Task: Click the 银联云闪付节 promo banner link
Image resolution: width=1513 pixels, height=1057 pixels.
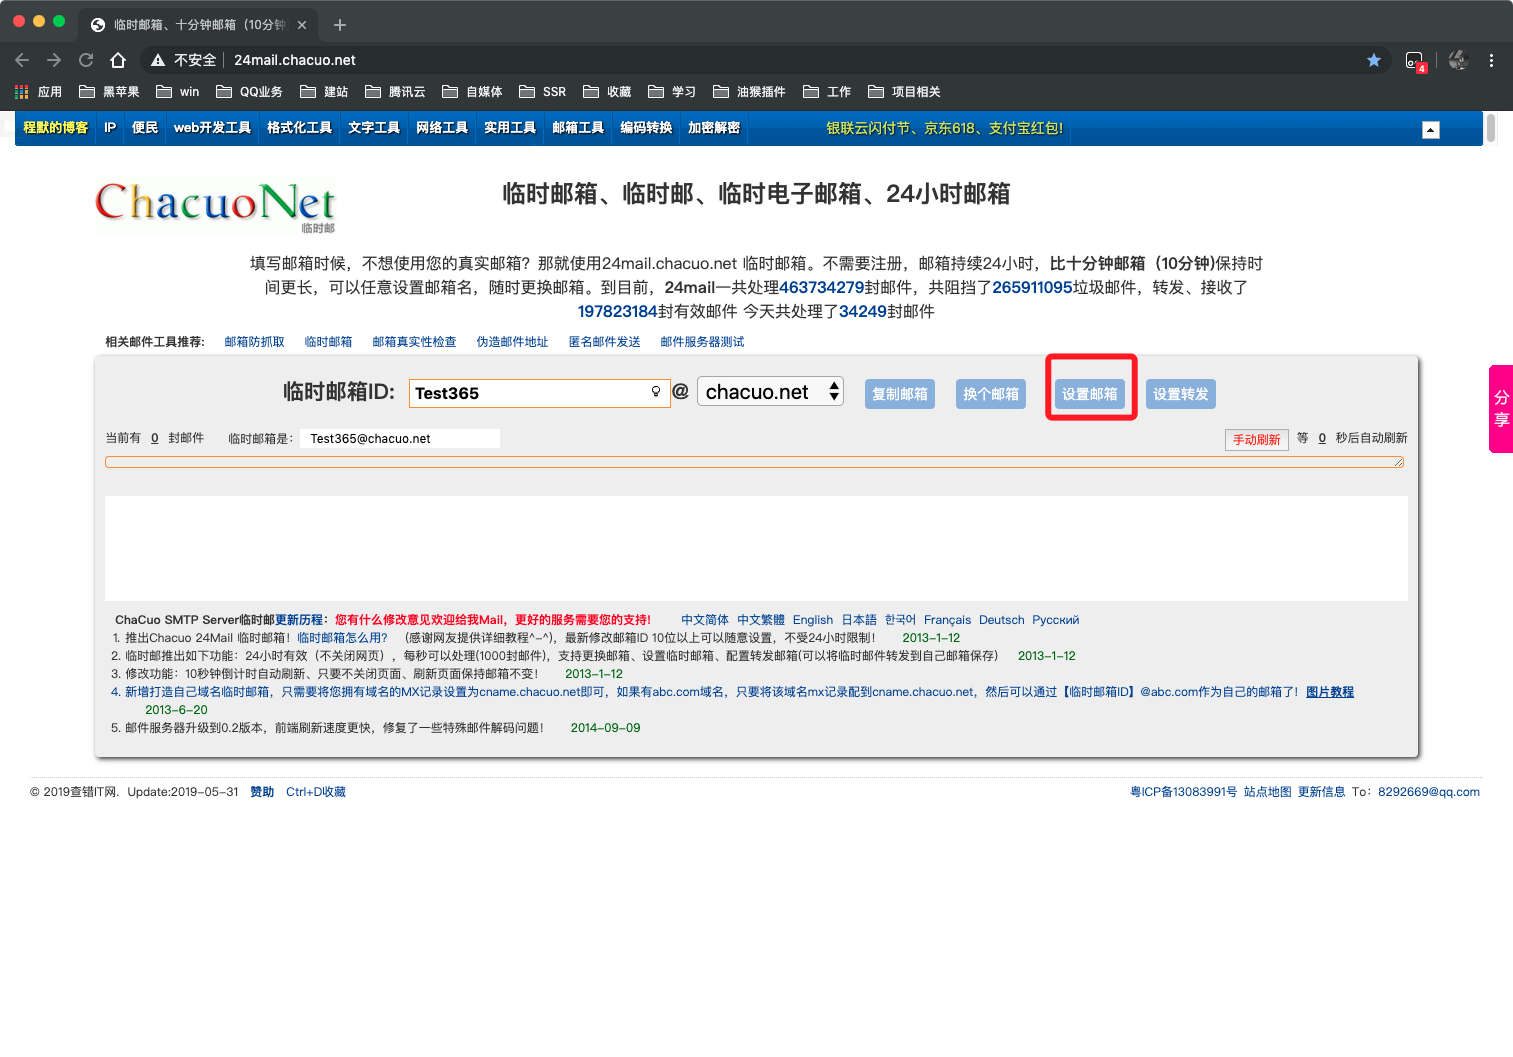Action: coord(944,128)
